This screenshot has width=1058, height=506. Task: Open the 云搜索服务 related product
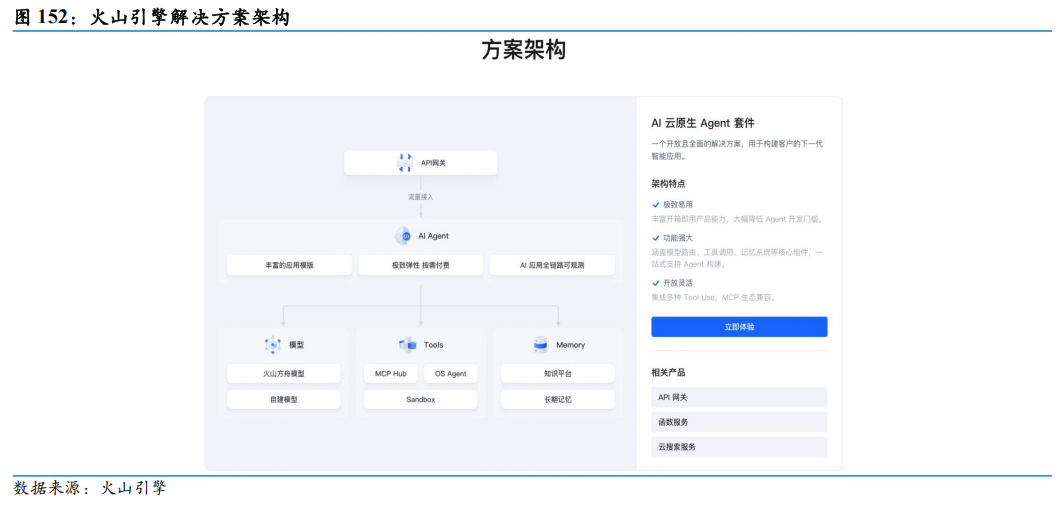[739, 447]
